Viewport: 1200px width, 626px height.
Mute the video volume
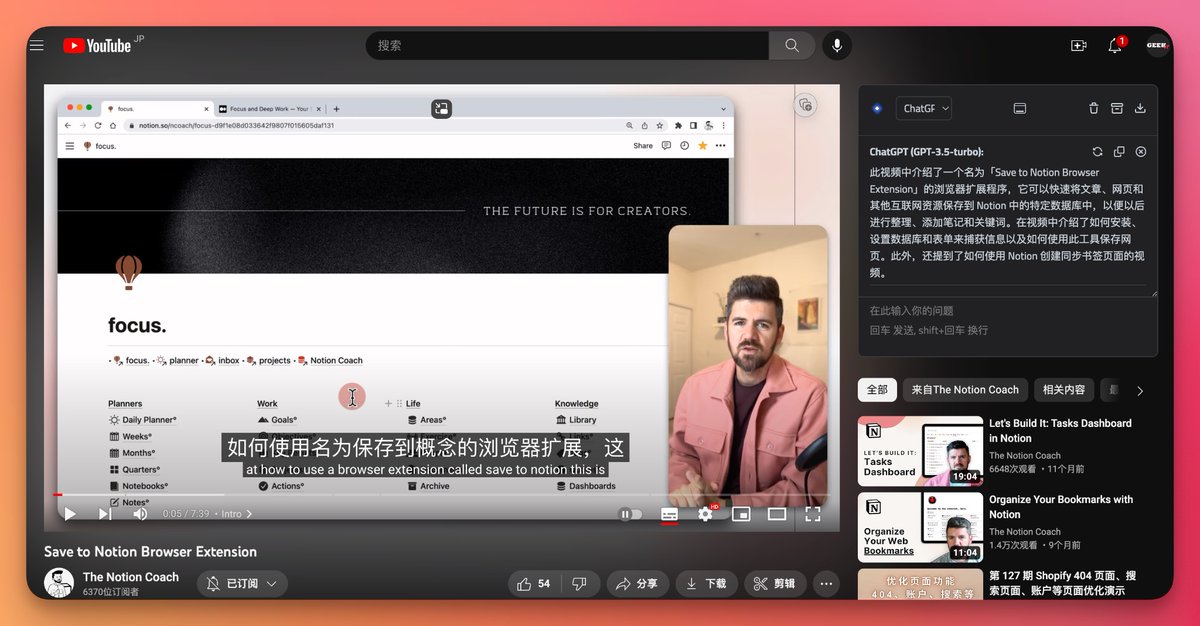(x=140, y=514)
